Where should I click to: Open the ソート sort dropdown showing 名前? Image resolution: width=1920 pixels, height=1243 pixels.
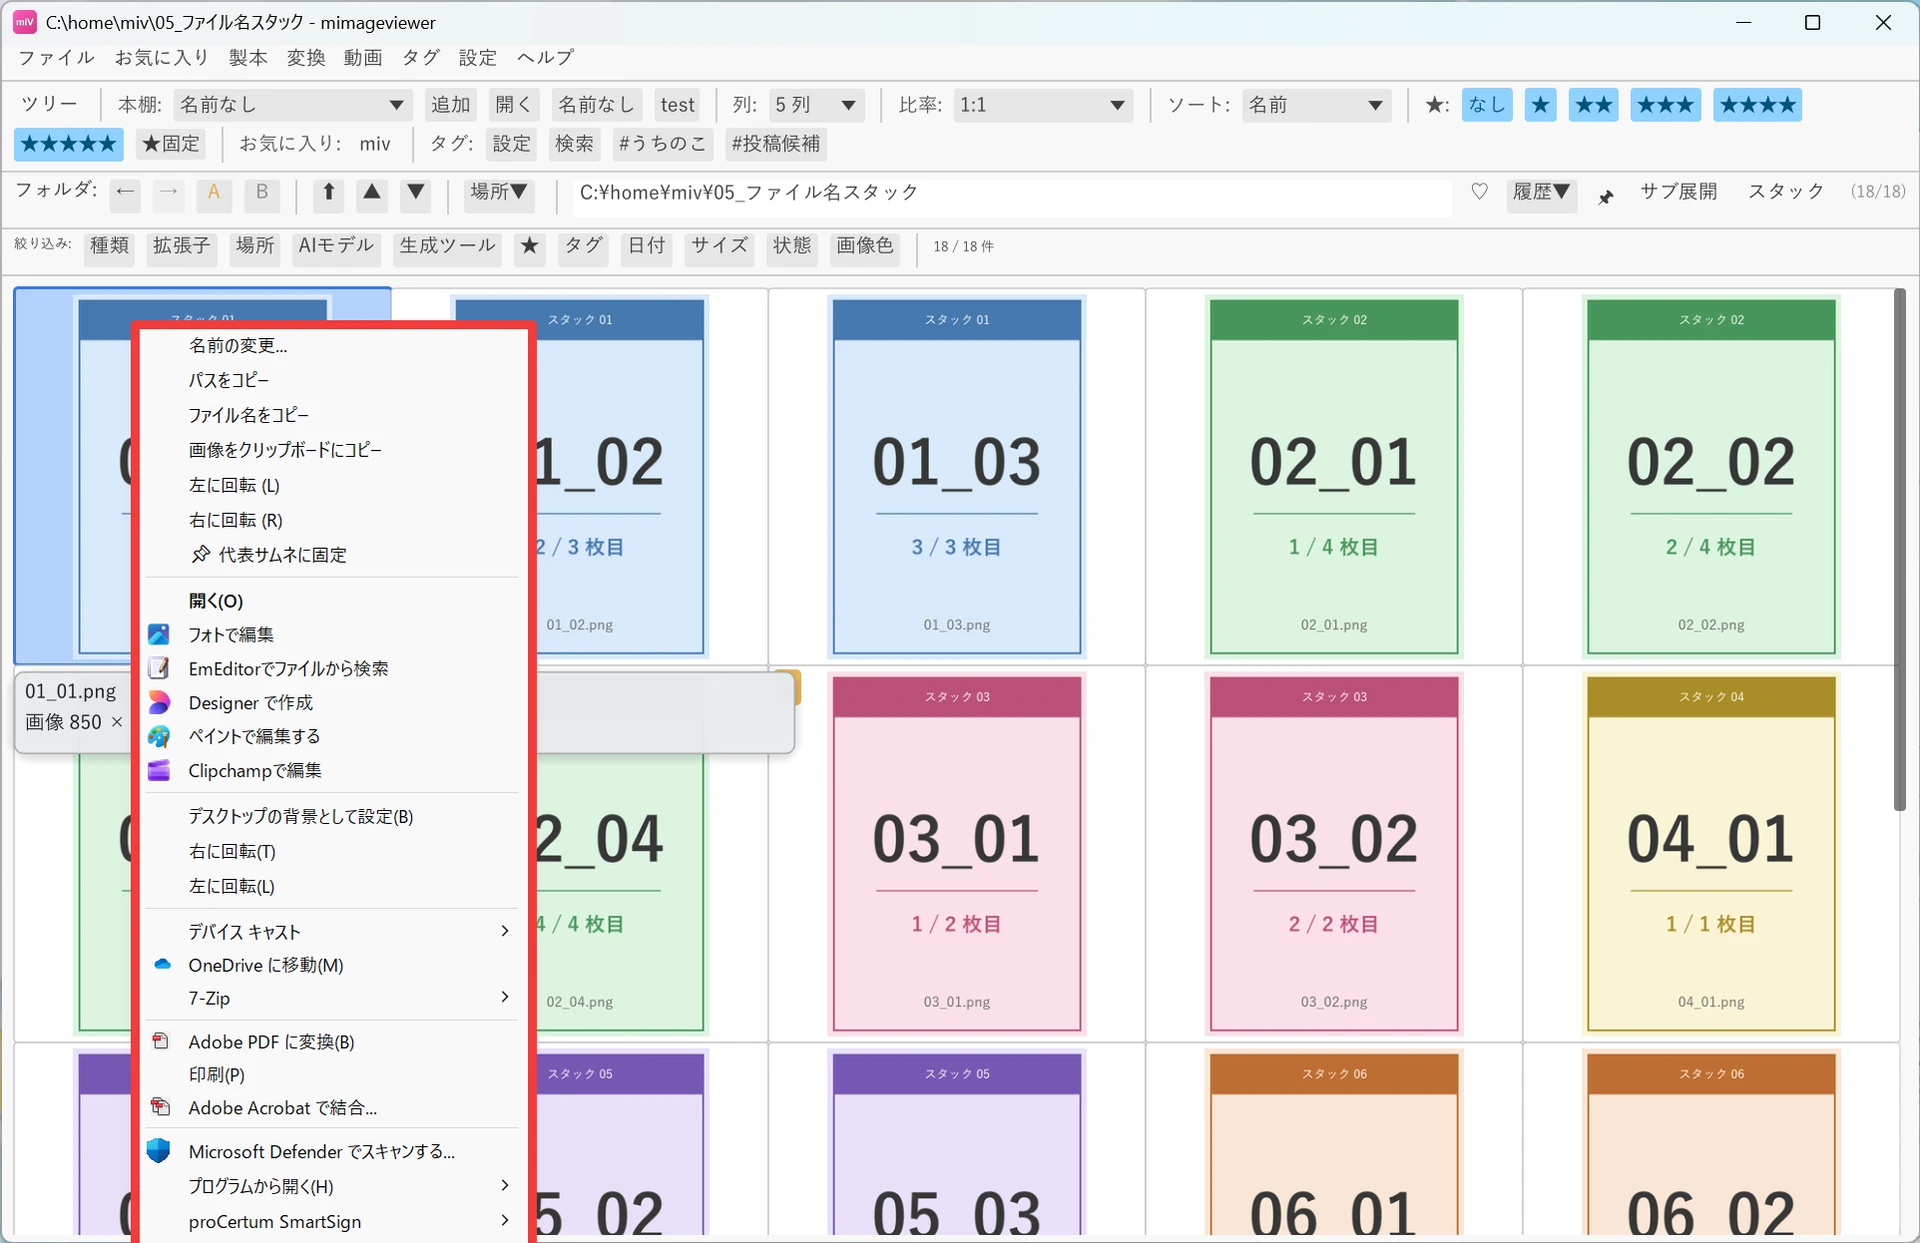1316,105
